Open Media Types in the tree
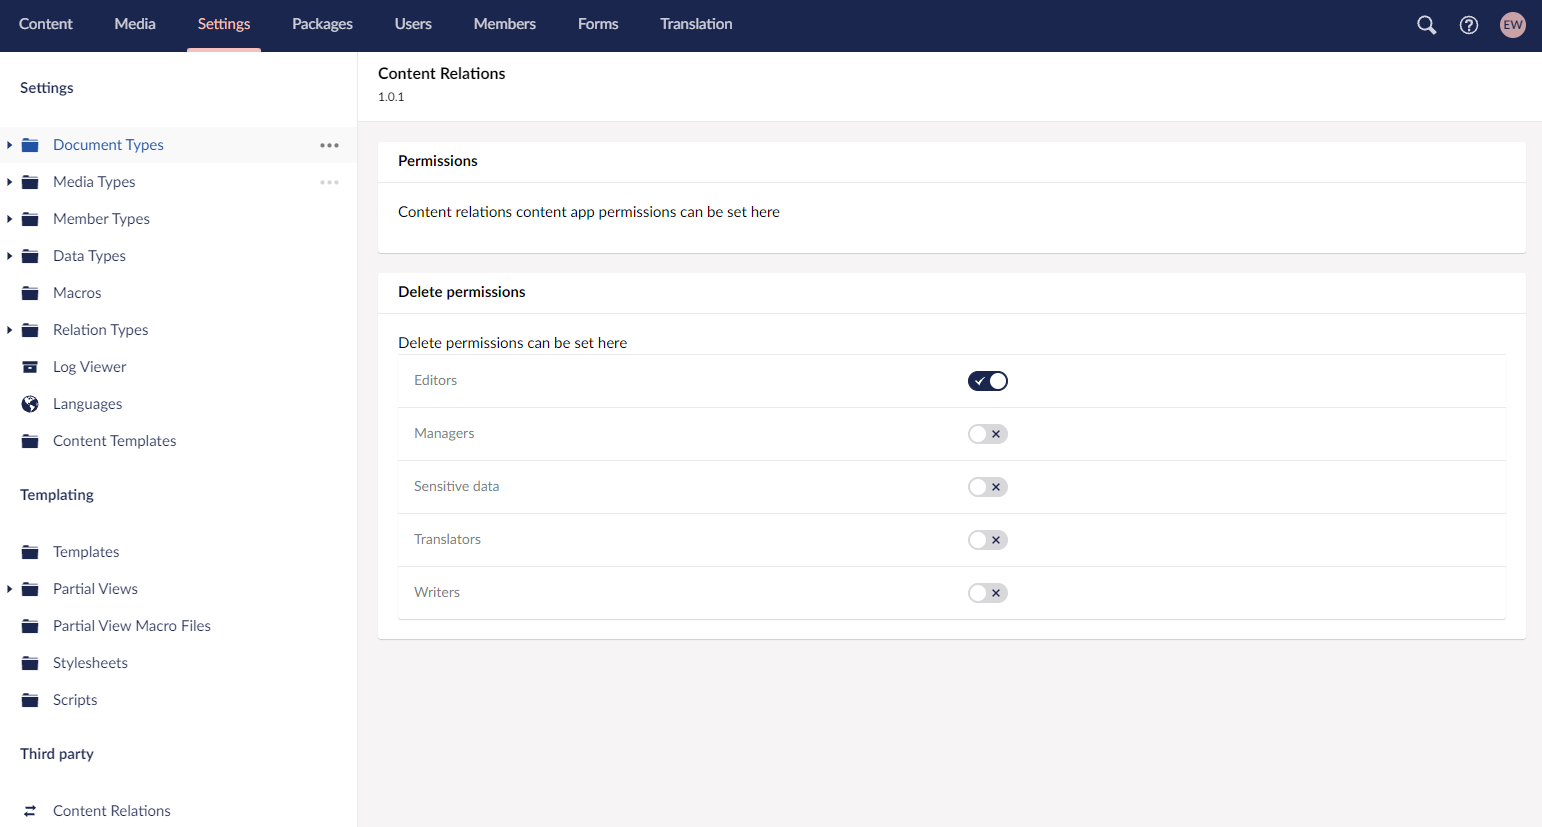 pos(94,182)
